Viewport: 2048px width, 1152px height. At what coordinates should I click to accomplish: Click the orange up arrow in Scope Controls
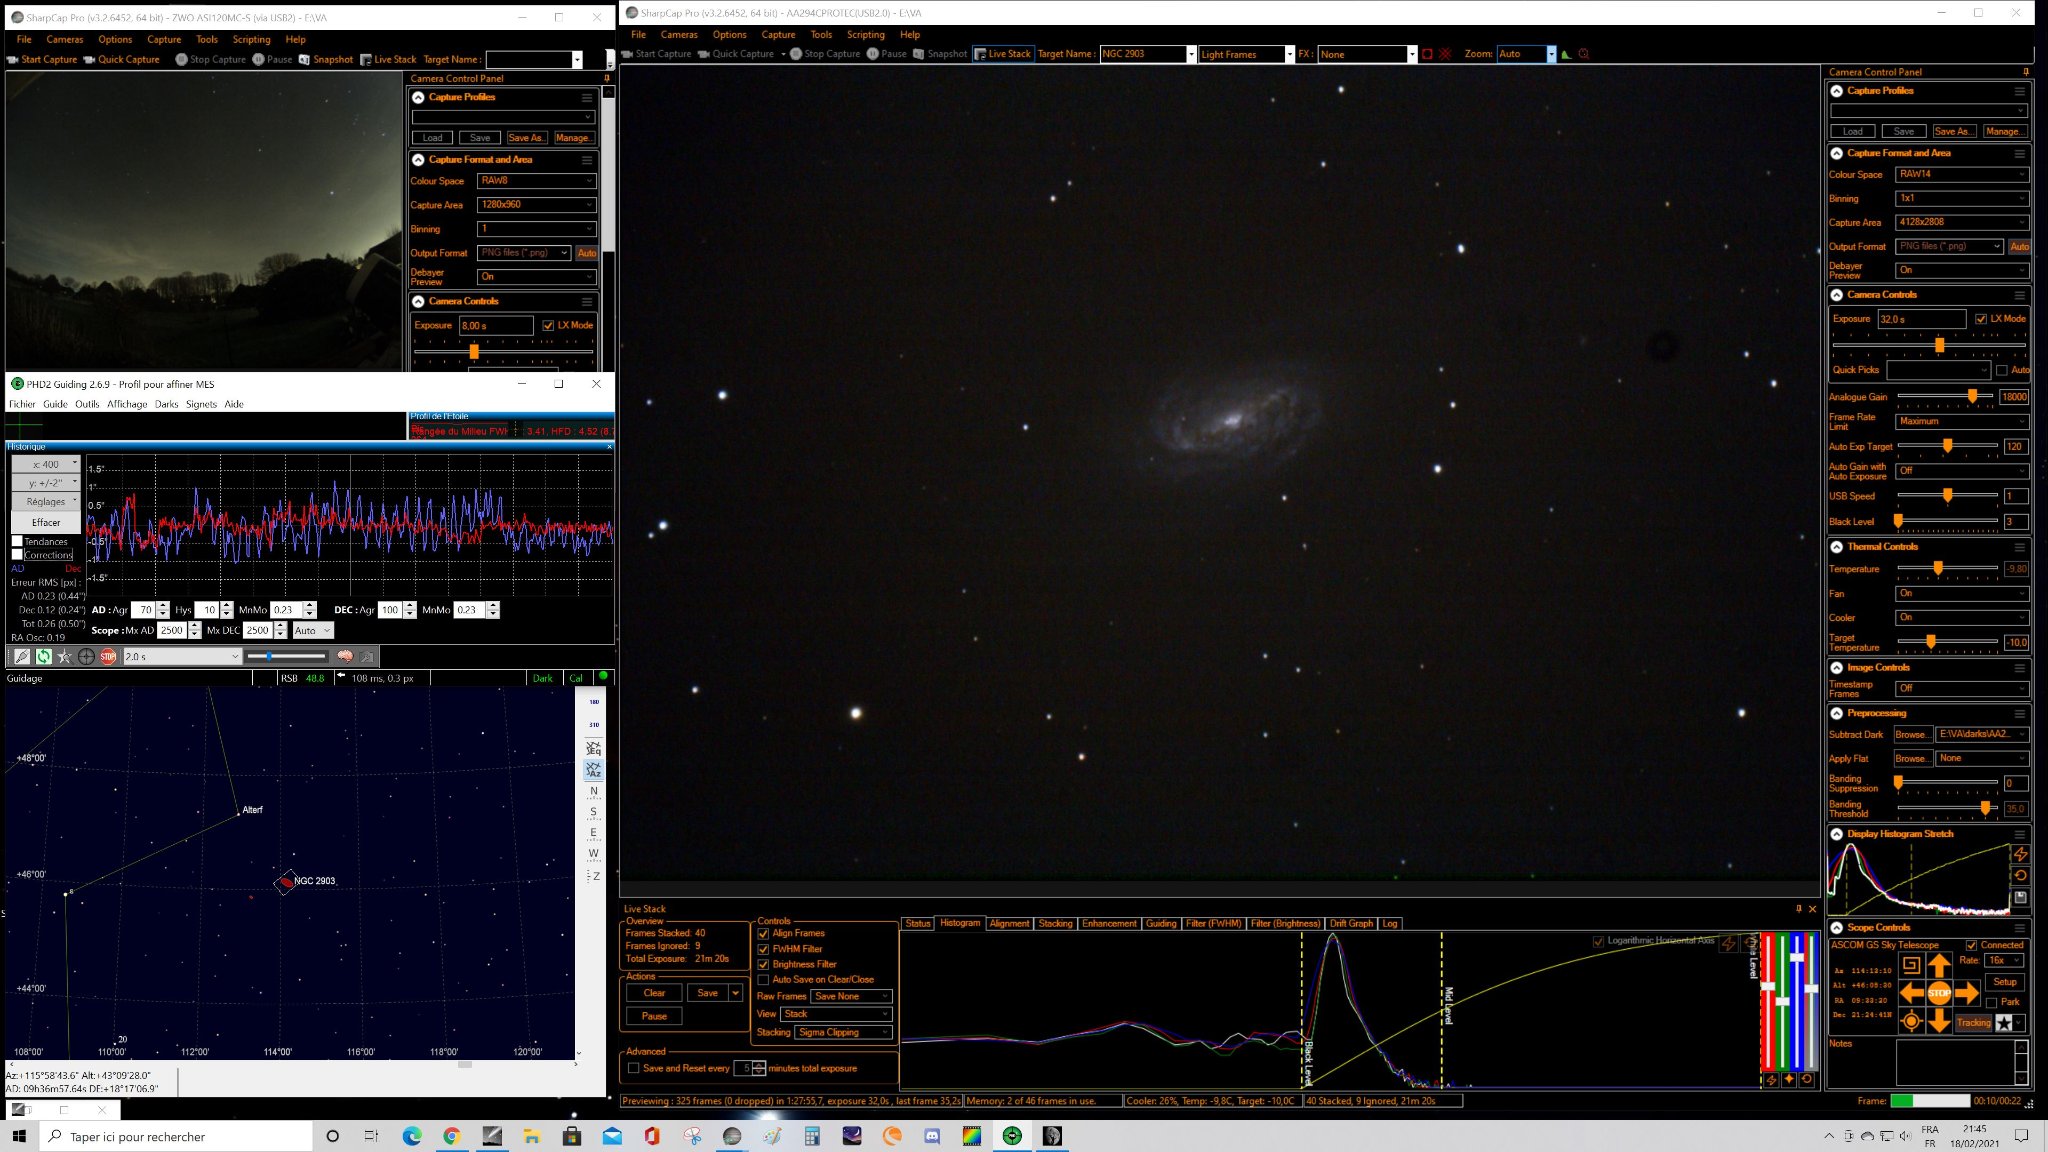point(1939,964)
